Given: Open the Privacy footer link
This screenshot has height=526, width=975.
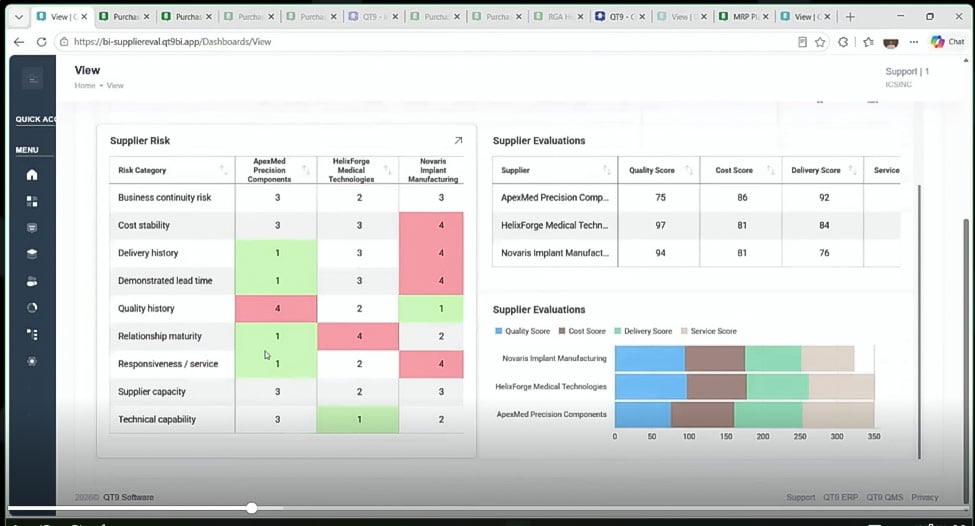Looking at the screenshot, I should click(925, 497).
